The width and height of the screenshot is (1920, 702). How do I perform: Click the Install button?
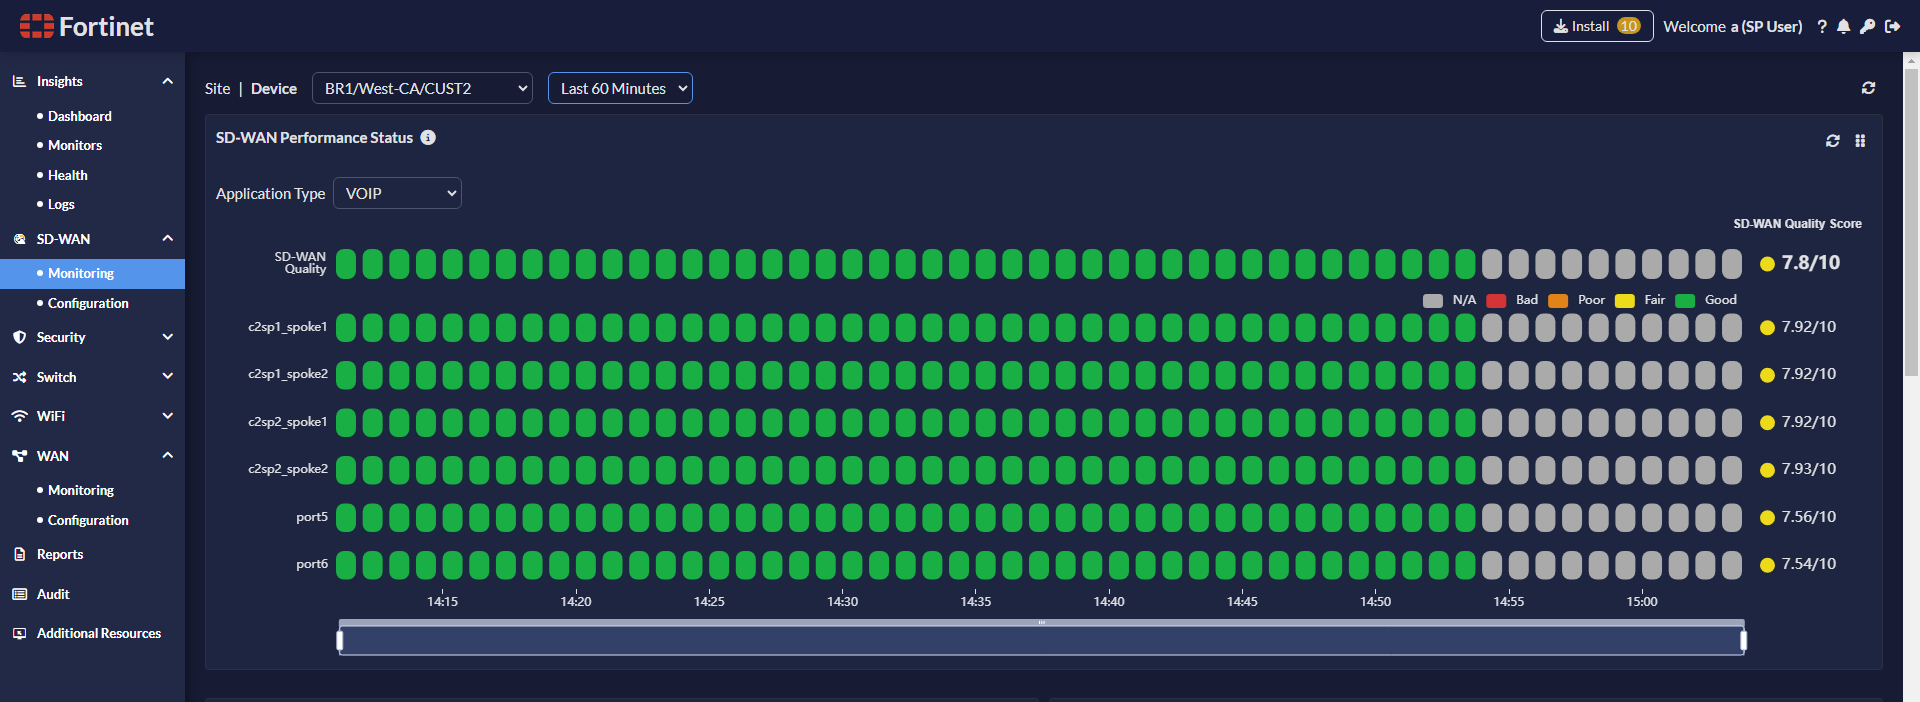pos(1597,26)
